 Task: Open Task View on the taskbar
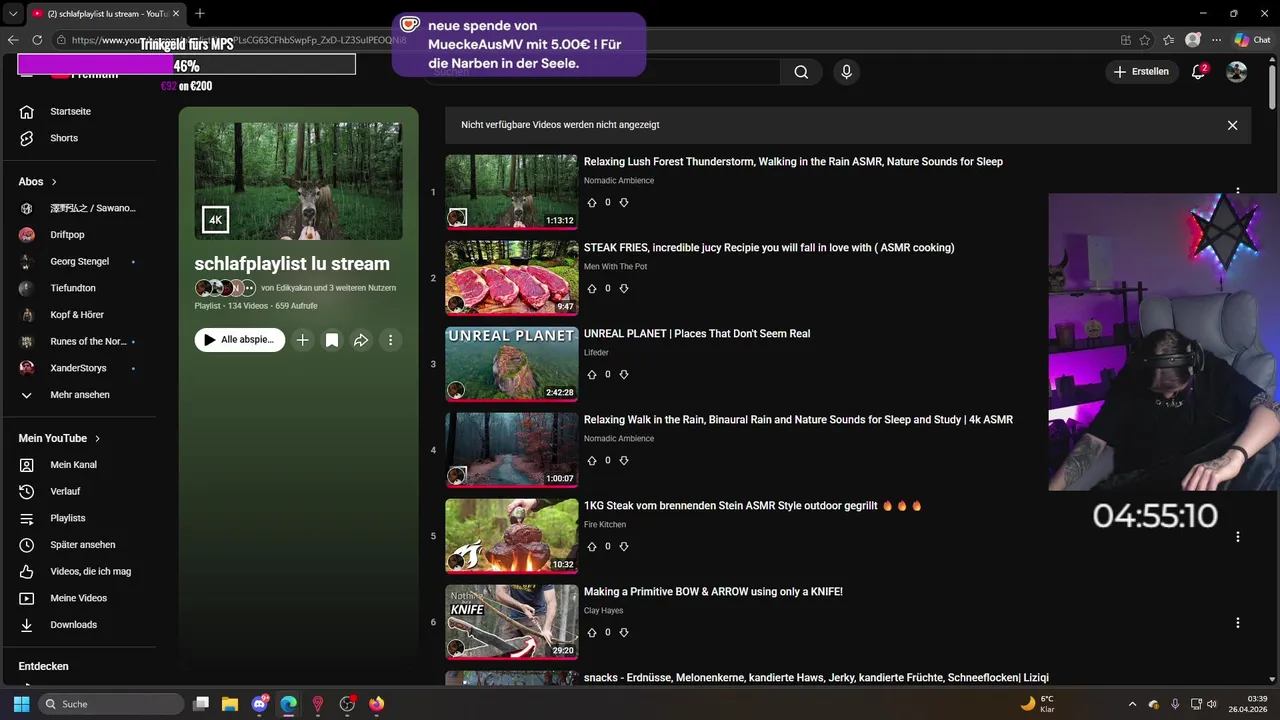point(201,704)
